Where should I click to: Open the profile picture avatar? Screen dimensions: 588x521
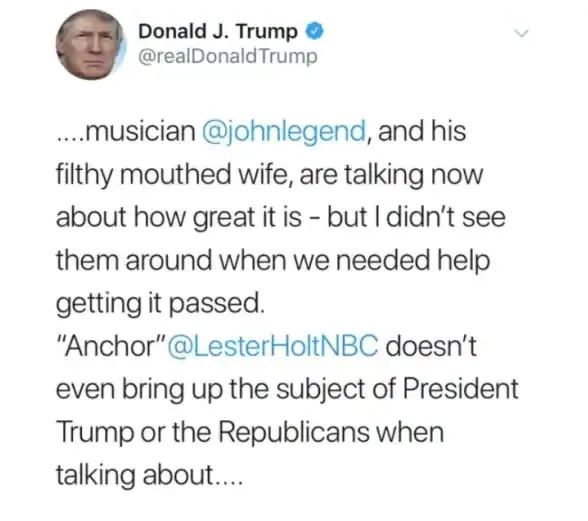pyautogui.click(x=91, y=45)
